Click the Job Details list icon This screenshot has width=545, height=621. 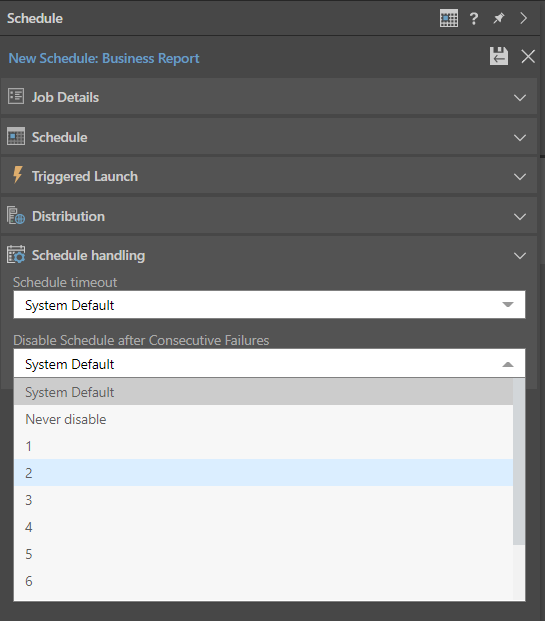(x=16, y=97)
